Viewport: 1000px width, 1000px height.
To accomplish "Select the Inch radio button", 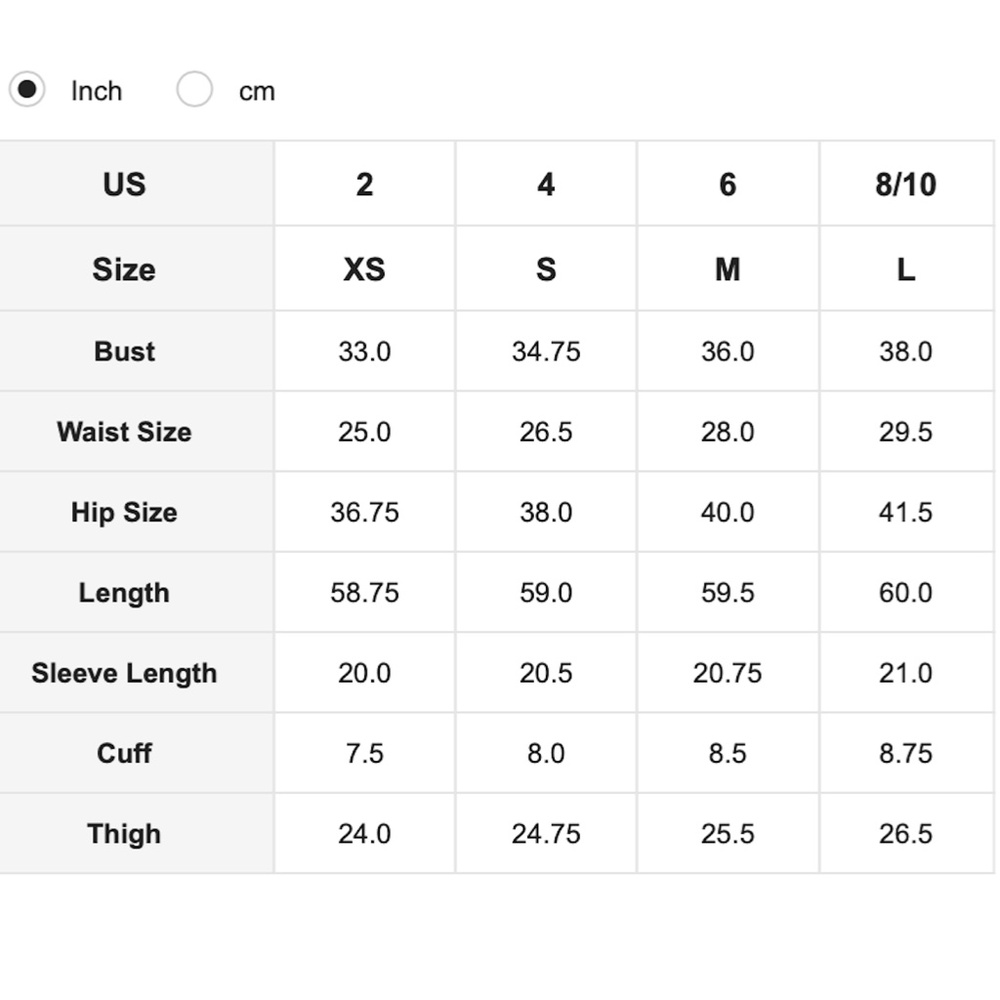I will [27, 90].
